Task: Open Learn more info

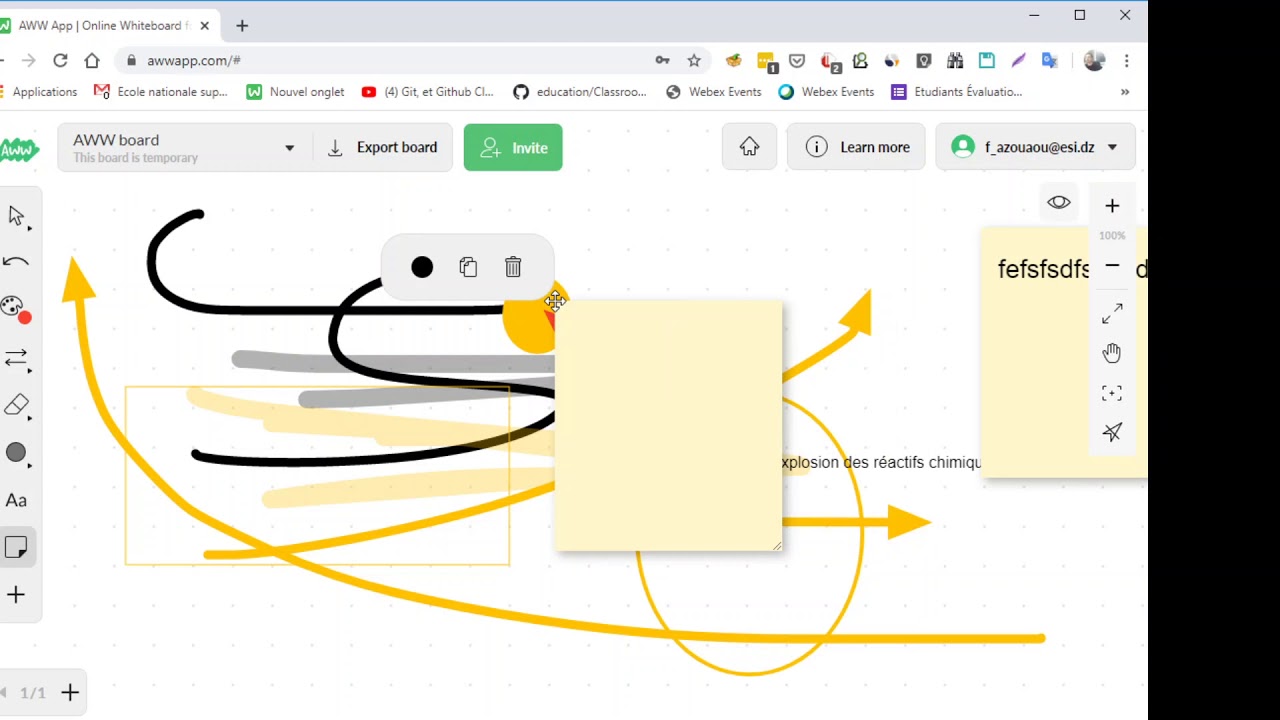Action: point(856,147)
